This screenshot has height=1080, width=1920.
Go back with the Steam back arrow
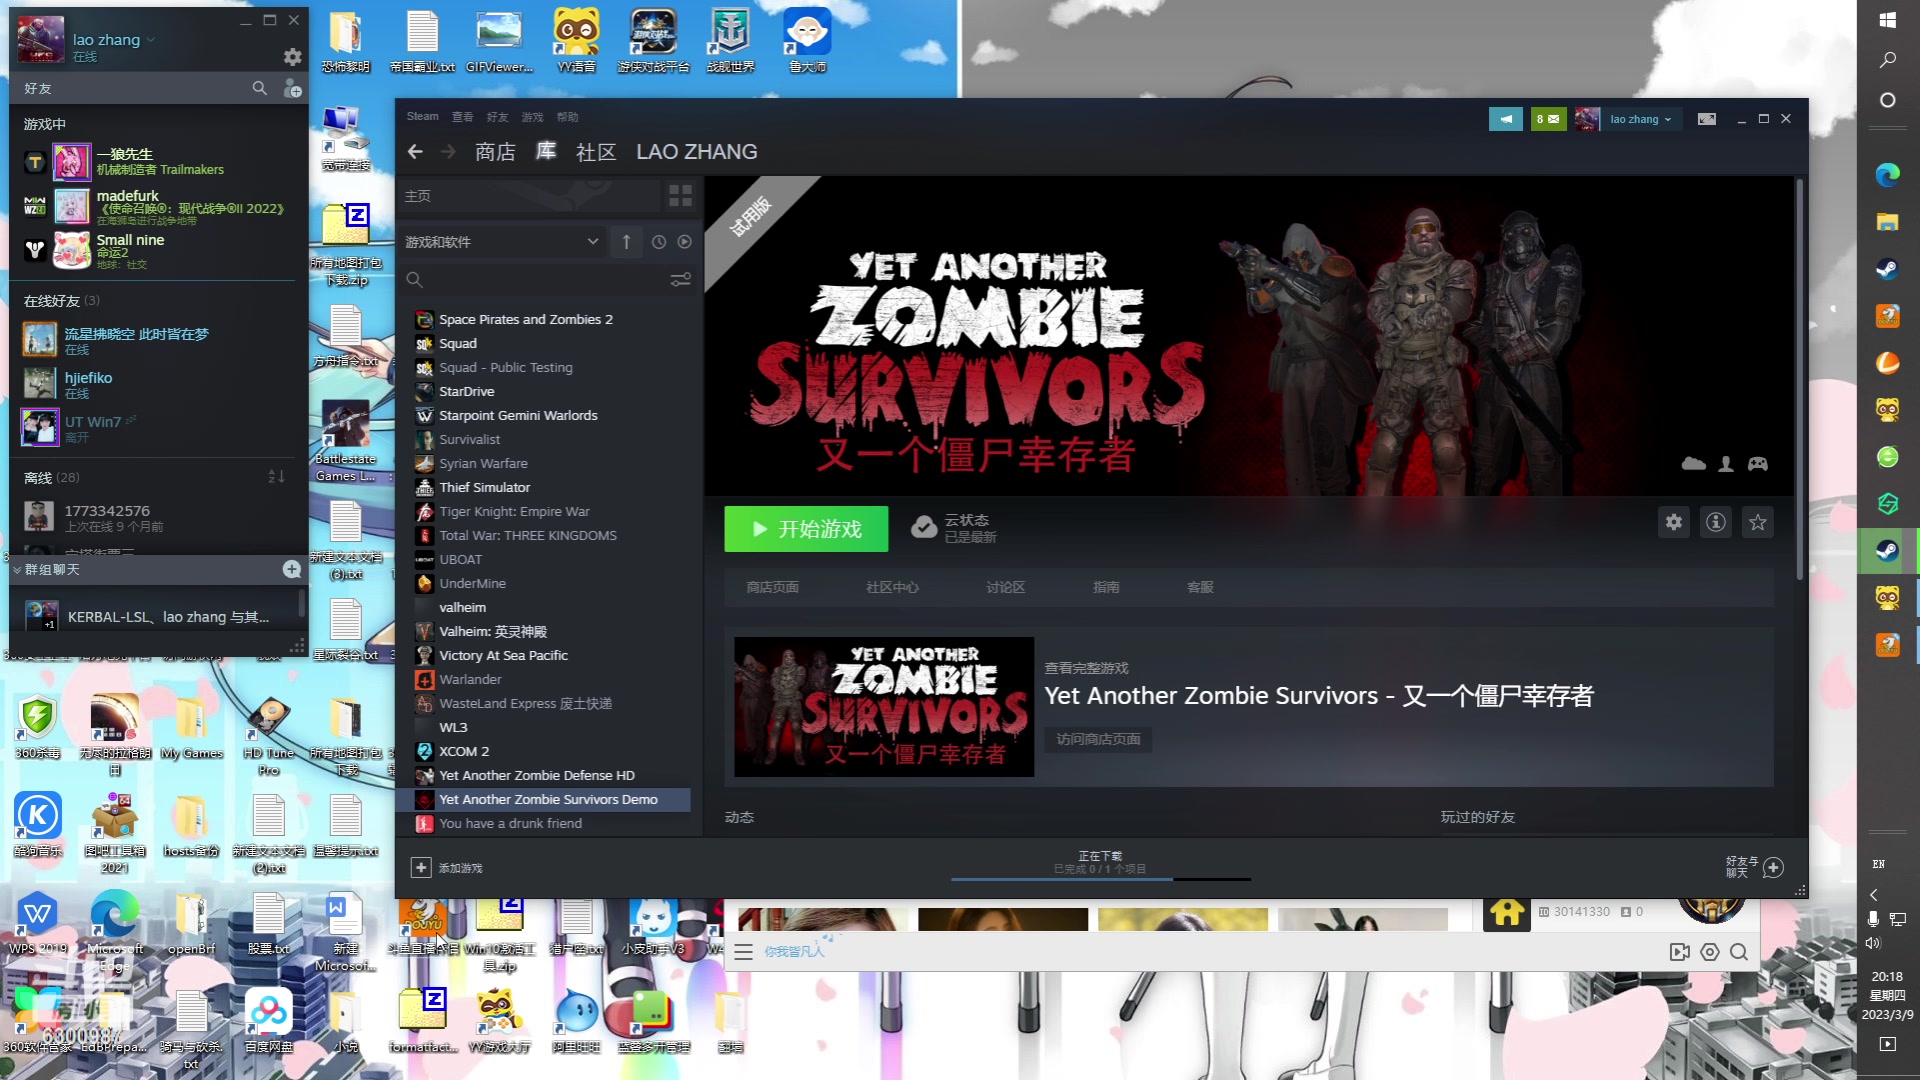click(415, 152)
